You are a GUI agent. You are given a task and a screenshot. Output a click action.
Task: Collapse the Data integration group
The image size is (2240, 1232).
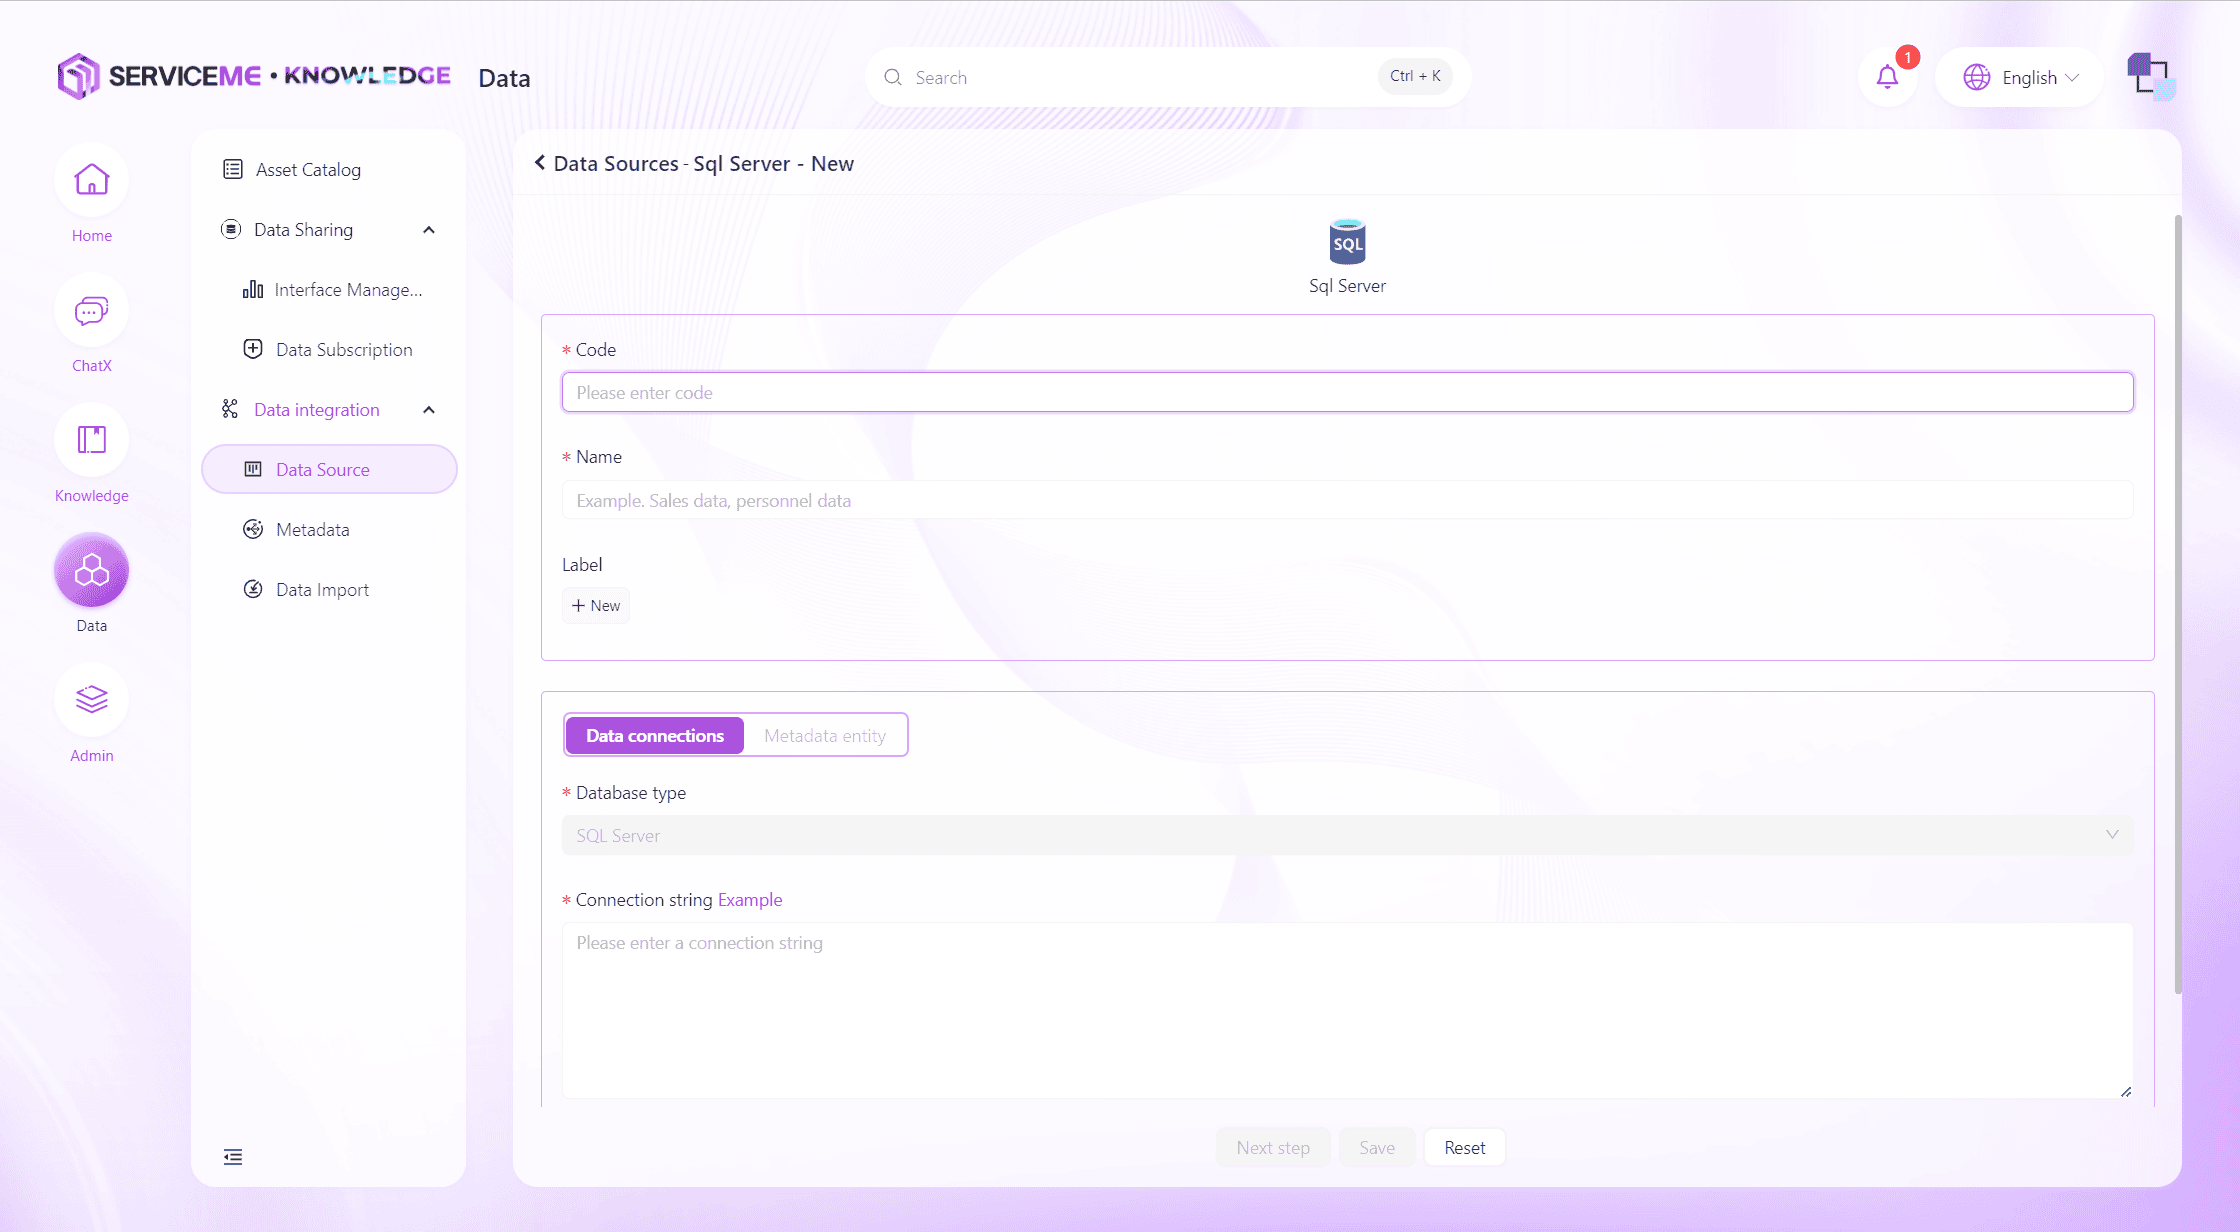429,410
